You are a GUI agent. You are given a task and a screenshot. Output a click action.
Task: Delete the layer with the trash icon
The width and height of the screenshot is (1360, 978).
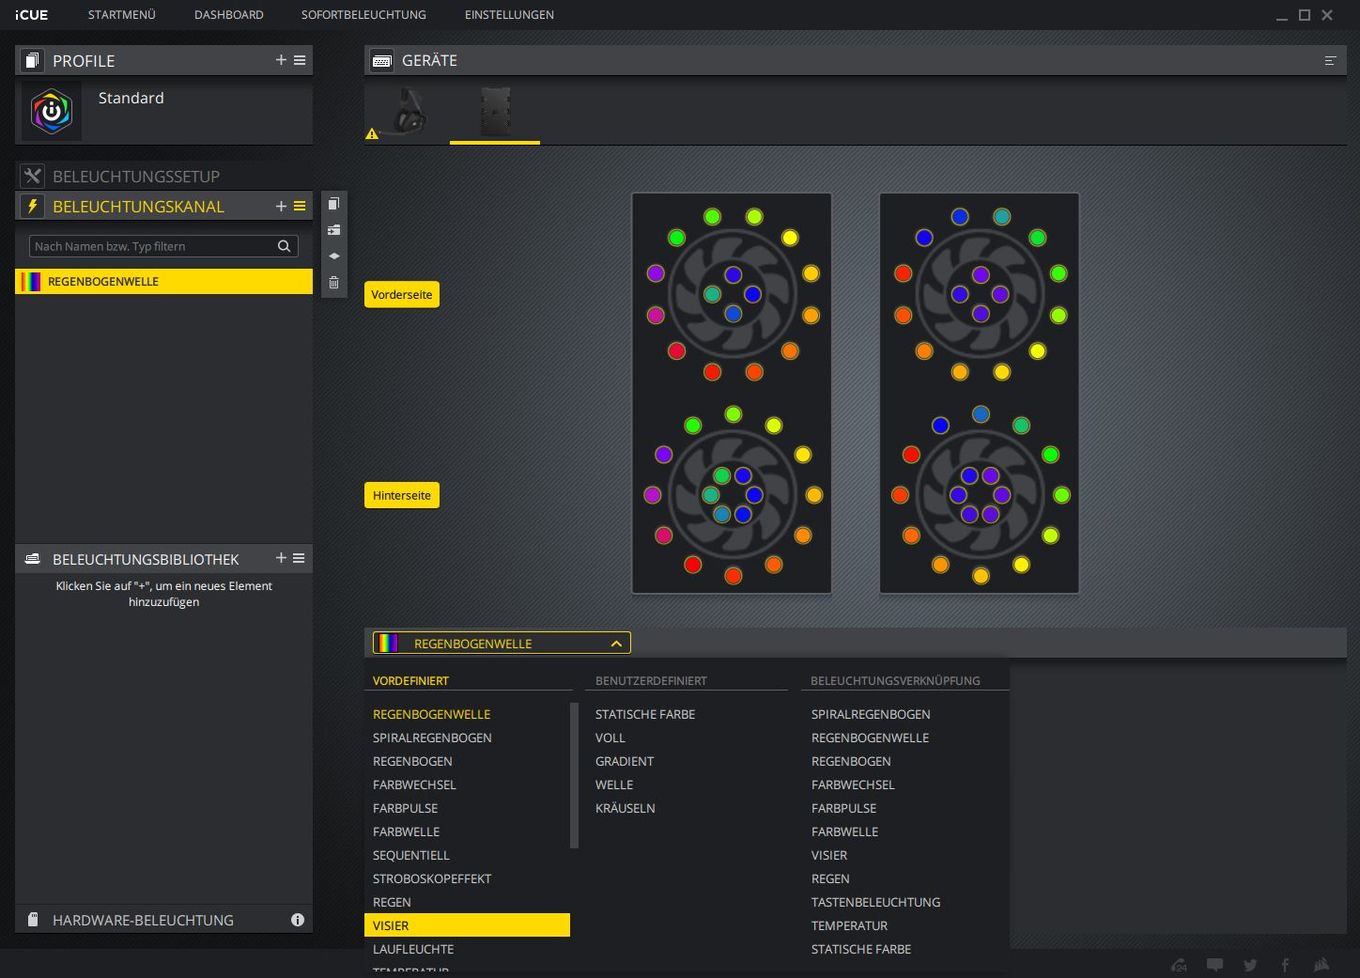[334, 283]
